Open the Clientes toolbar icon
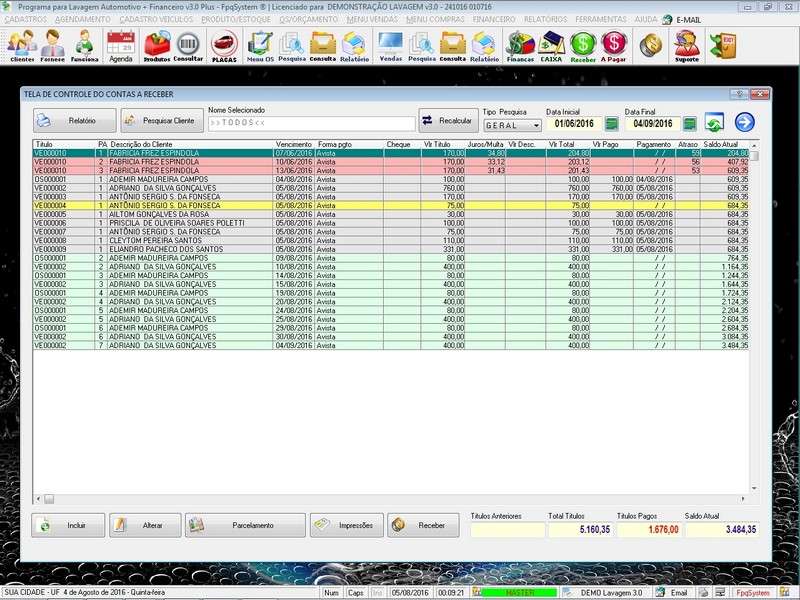Image resolution: width=800 pixels, height=600 pixels. pyautogui.click(x=22, y=46)
